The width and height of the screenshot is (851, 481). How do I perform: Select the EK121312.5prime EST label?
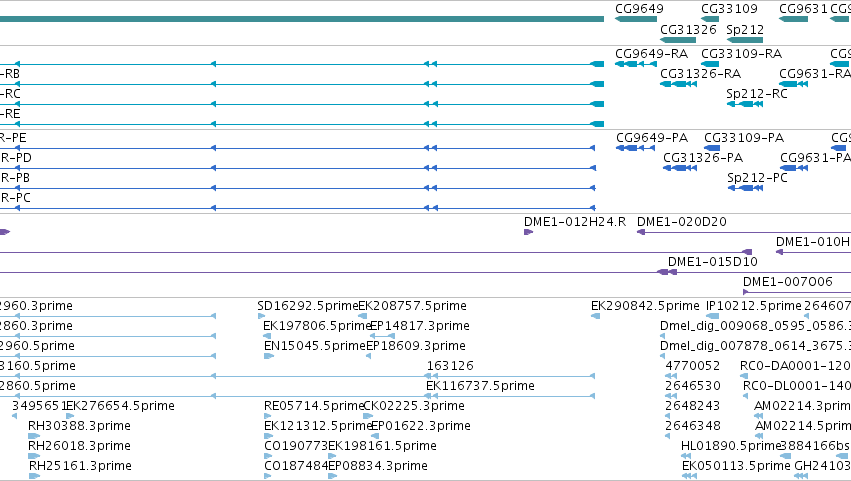[318, 426]
